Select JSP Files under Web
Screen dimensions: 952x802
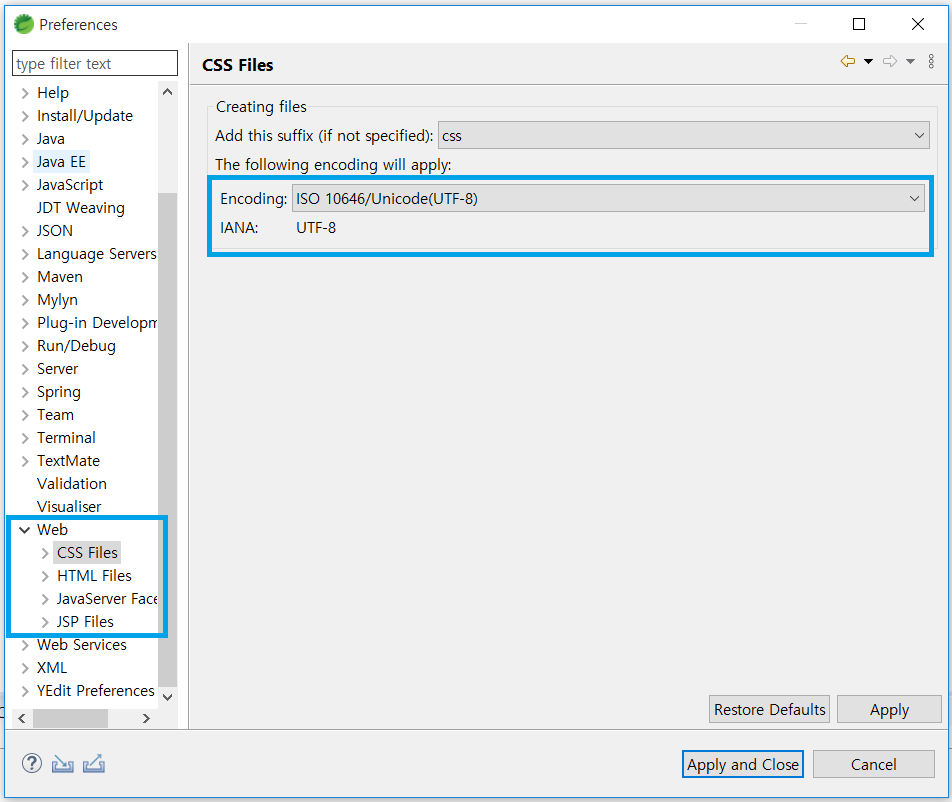click(x=85, y=622)
